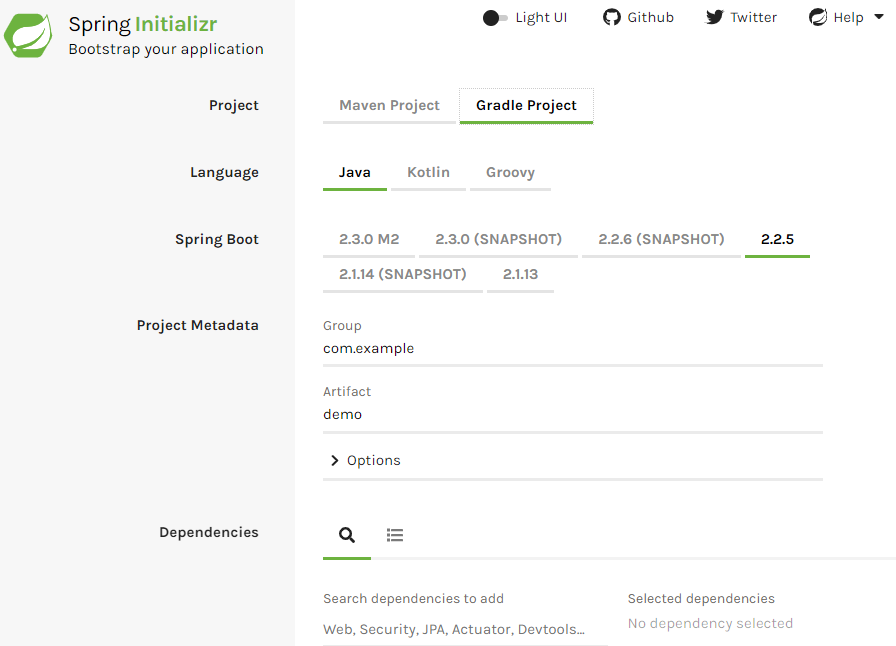This screenshot has height=646, width=896.
Task: Focus the search dependencies input
Action: click(x=465, y=629)
